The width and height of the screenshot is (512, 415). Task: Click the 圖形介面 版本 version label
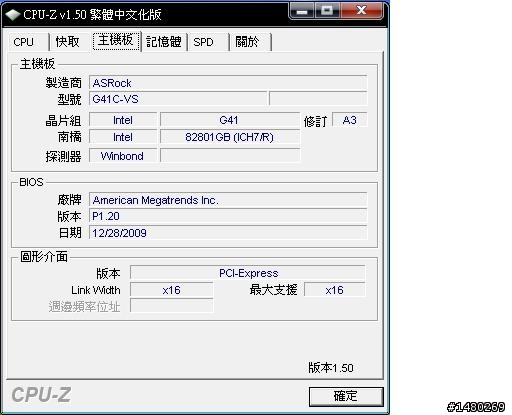pyautogui.click(x=108, y=273)
